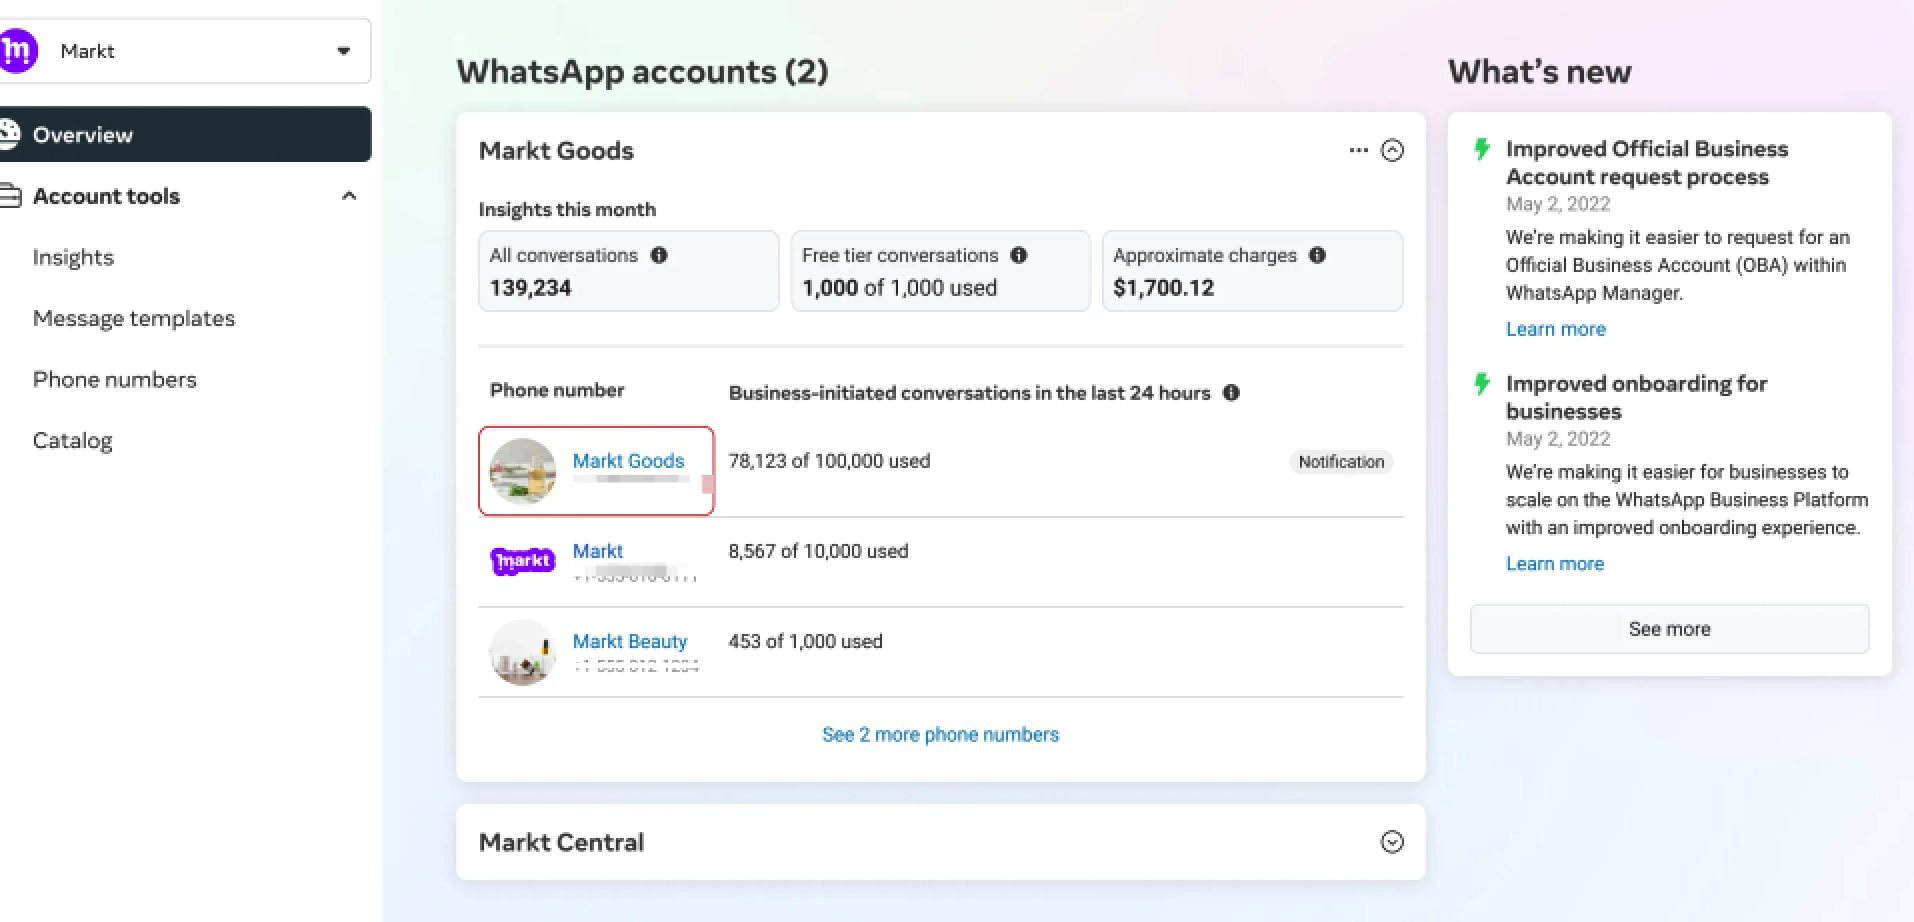Expand the Markt Central account card
This screenshot has width=1914, height=922.
click(x=1392, y=842)
